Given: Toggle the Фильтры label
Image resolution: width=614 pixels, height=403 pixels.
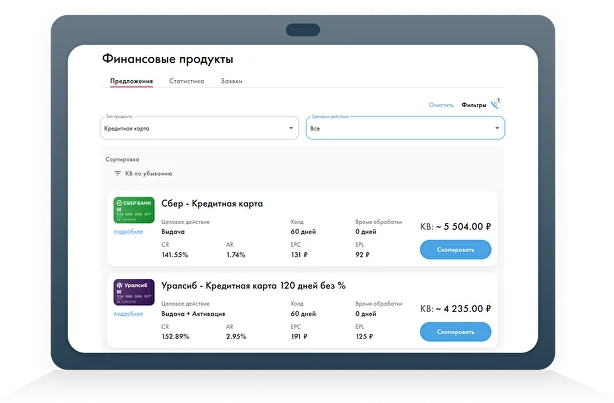Looking at the screenshot, I should tap(473, 105).
